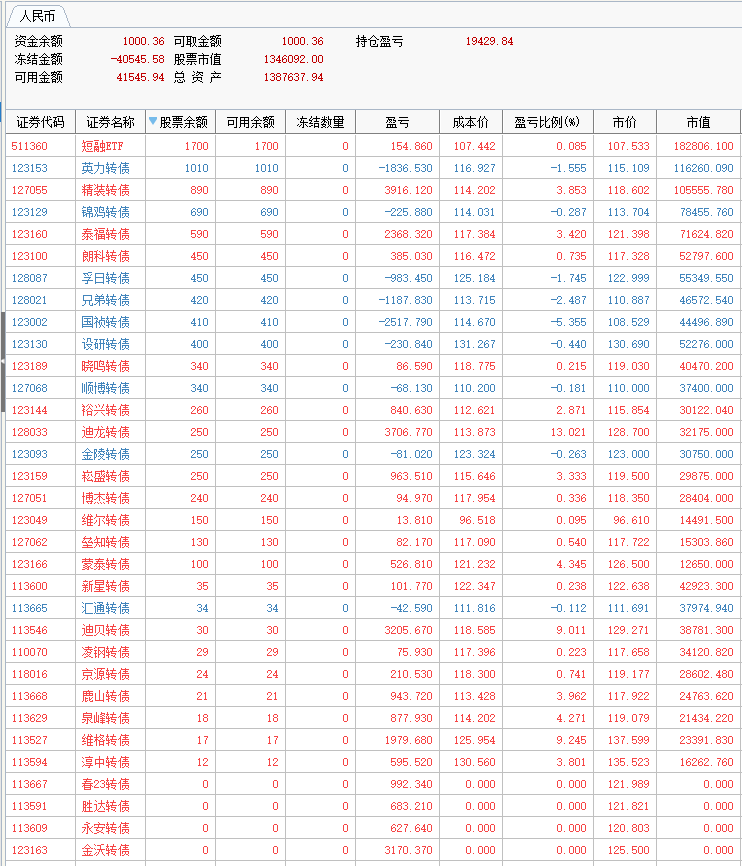Click 垒知转债 name cell

click(x=106, y=542)
